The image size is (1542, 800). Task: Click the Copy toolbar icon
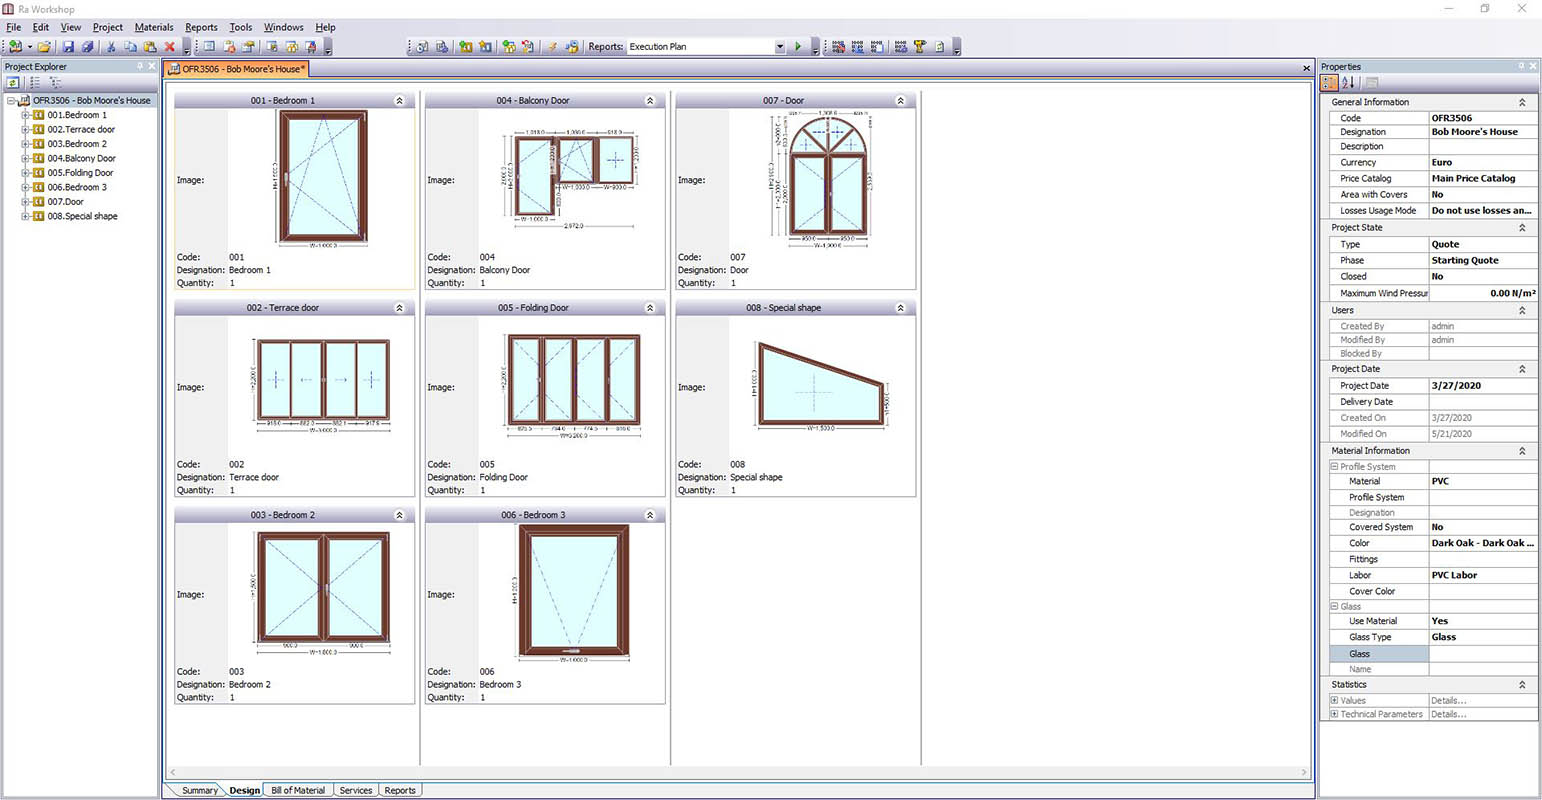pos(131,46)
